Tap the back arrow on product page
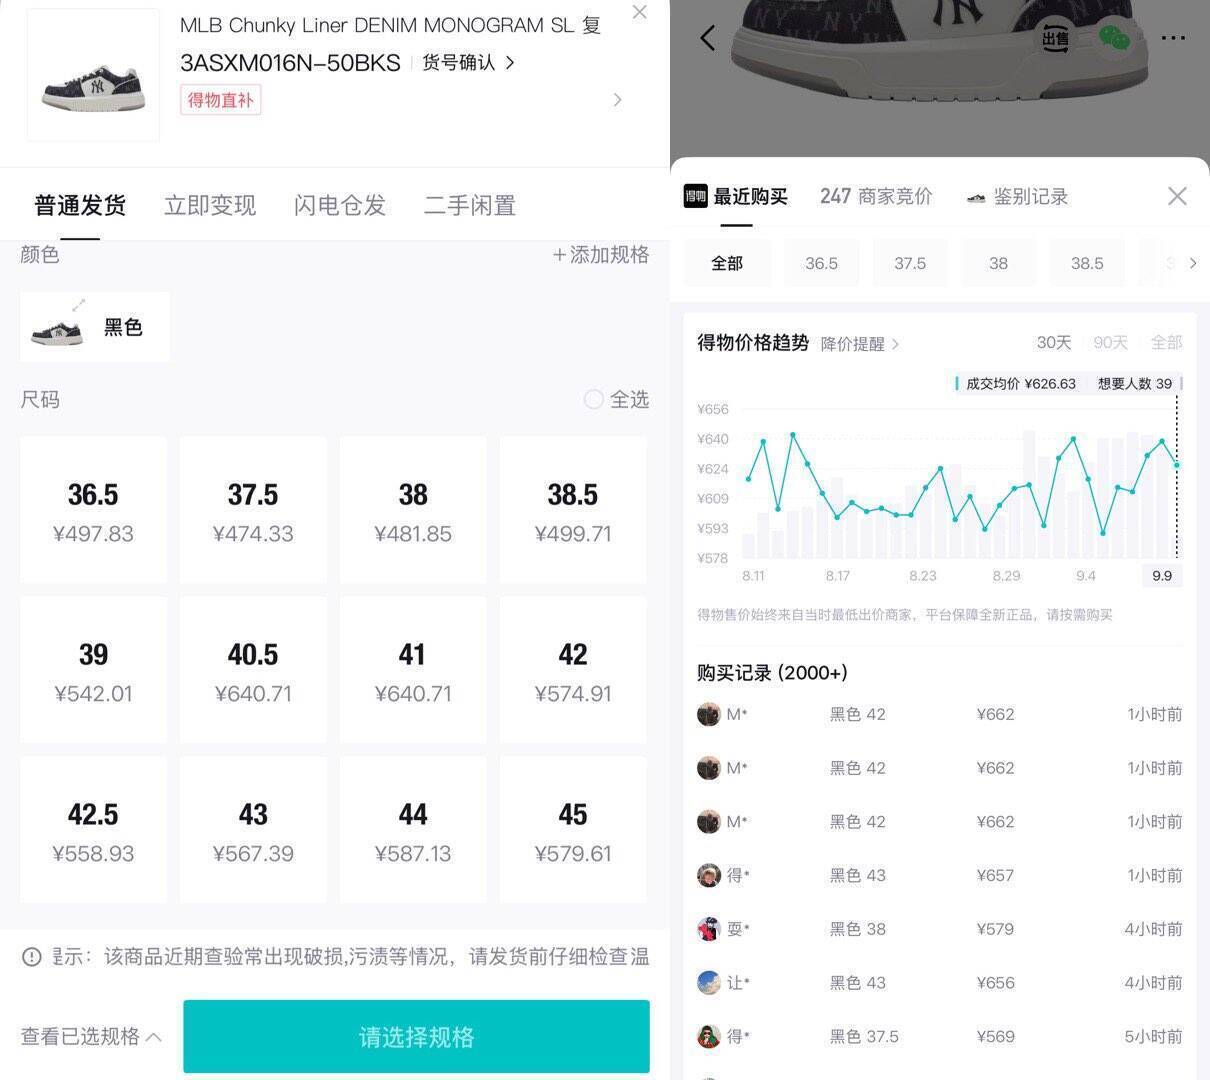 click(x=708, y=38)
